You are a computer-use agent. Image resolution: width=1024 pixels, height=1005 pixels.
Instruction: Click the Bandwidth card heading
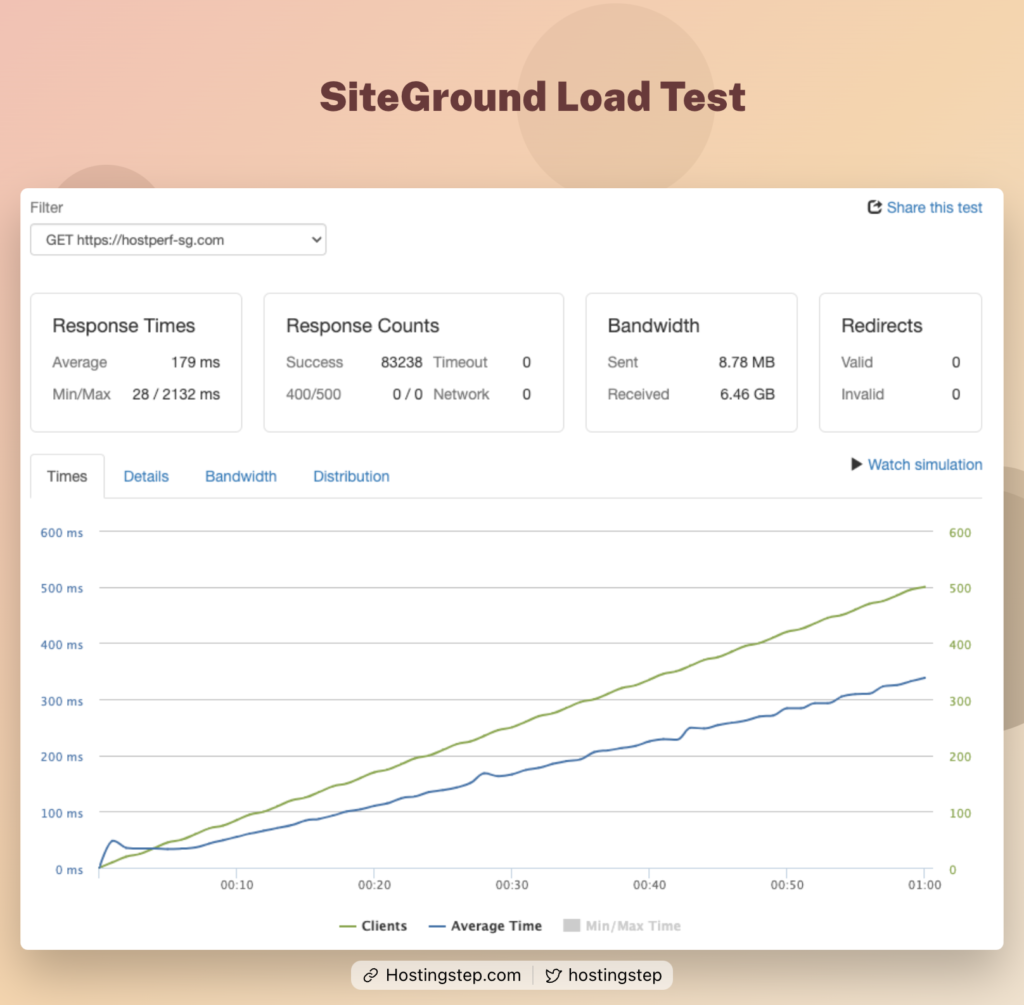[x=653, y=326]
